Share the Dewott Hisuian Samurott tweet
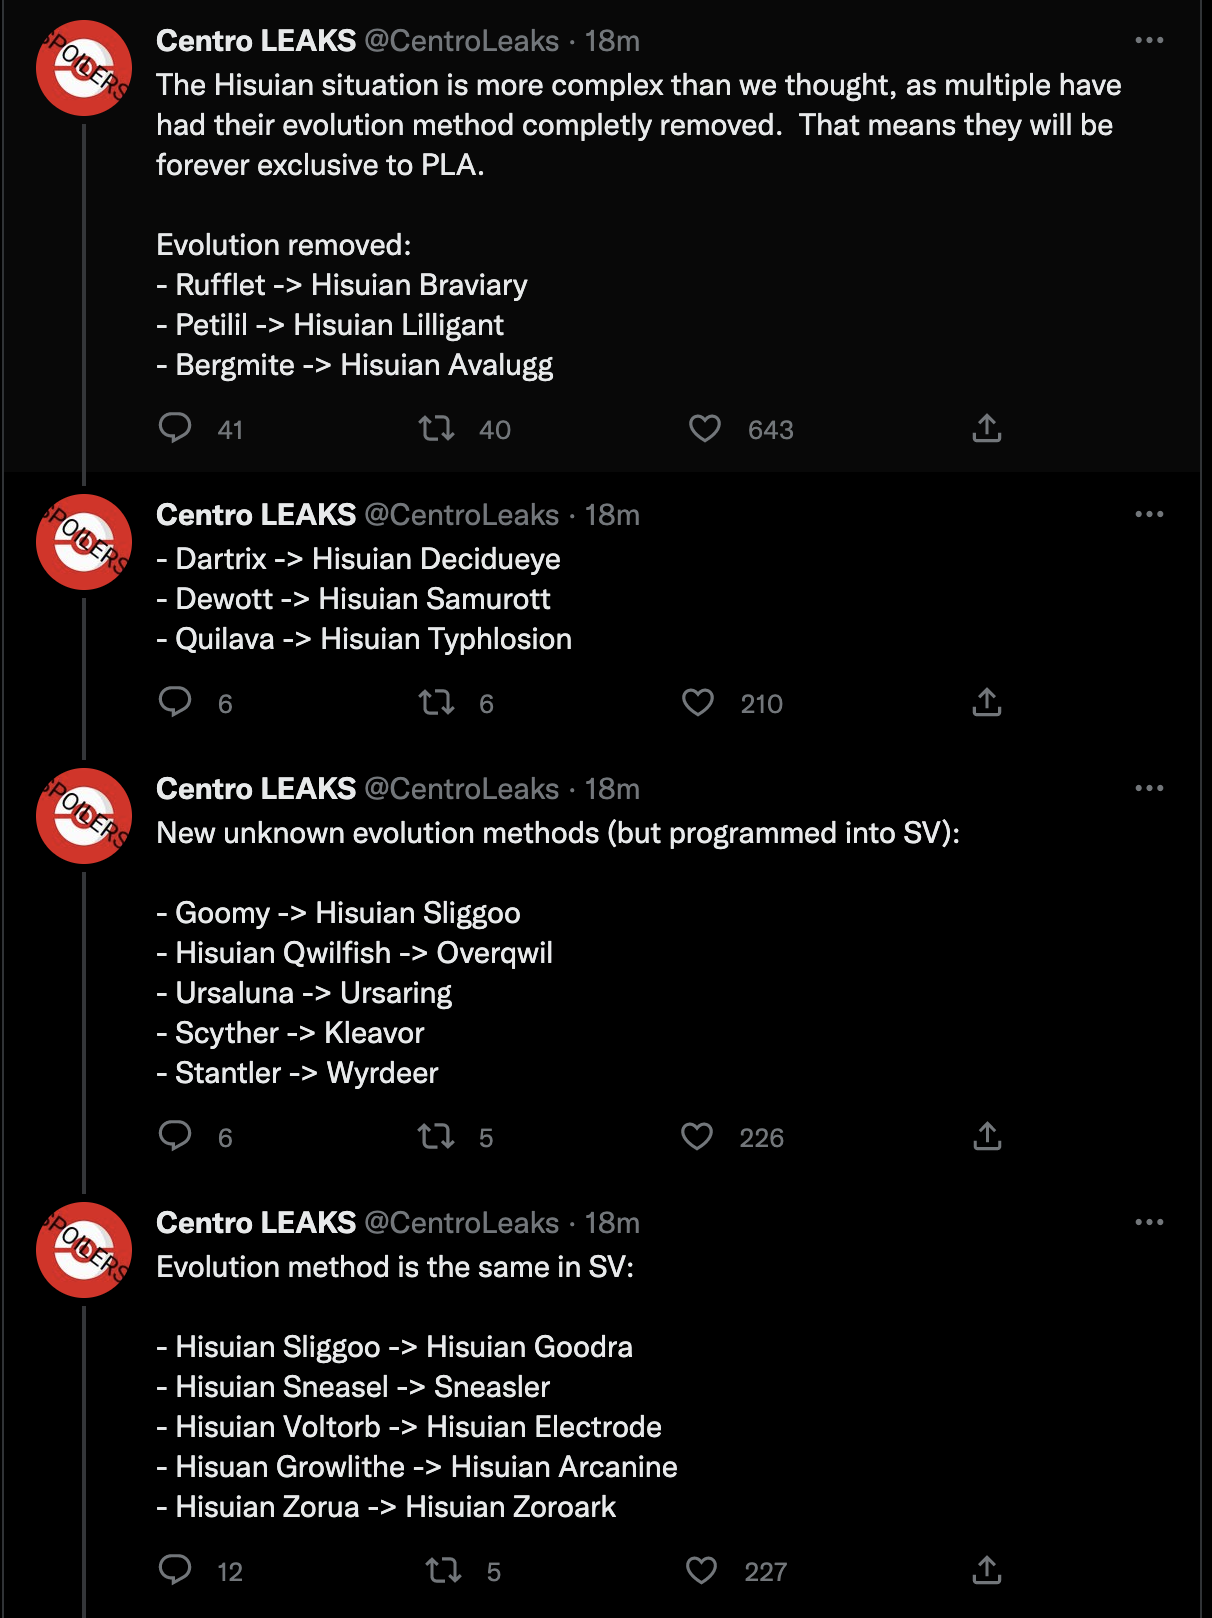 coord(986,703)
